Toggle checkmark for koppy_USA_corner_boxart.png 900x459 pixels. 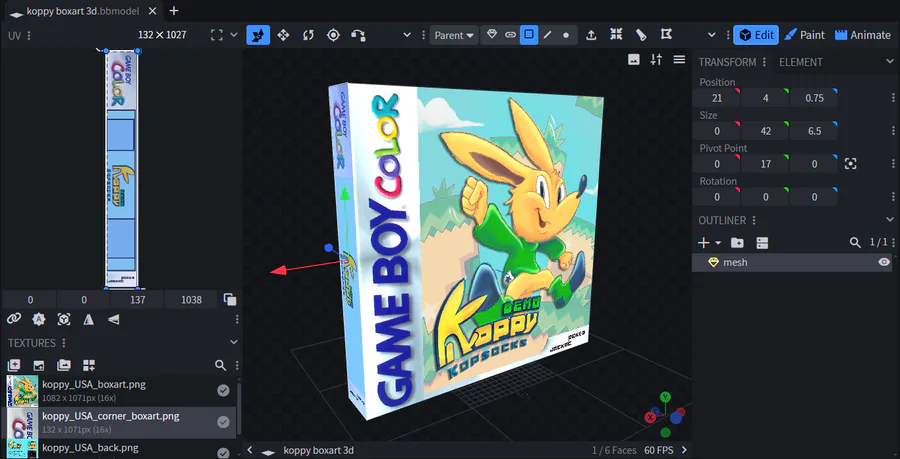(223, 422)
